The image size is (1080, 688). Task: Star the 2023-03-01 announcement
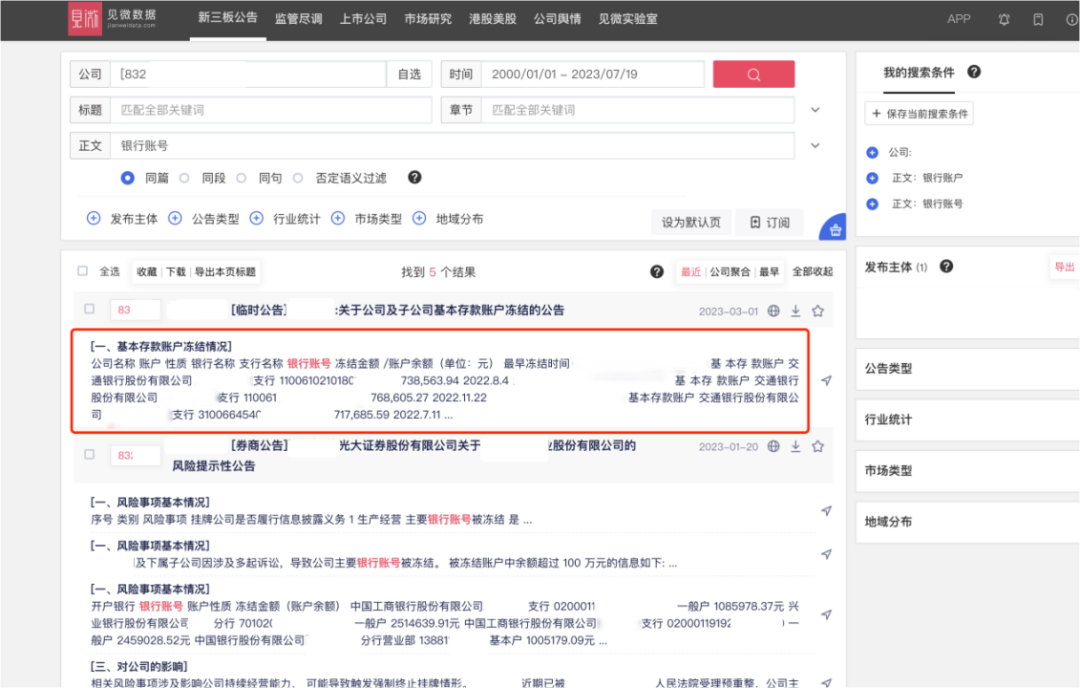(x=818, y=311)
